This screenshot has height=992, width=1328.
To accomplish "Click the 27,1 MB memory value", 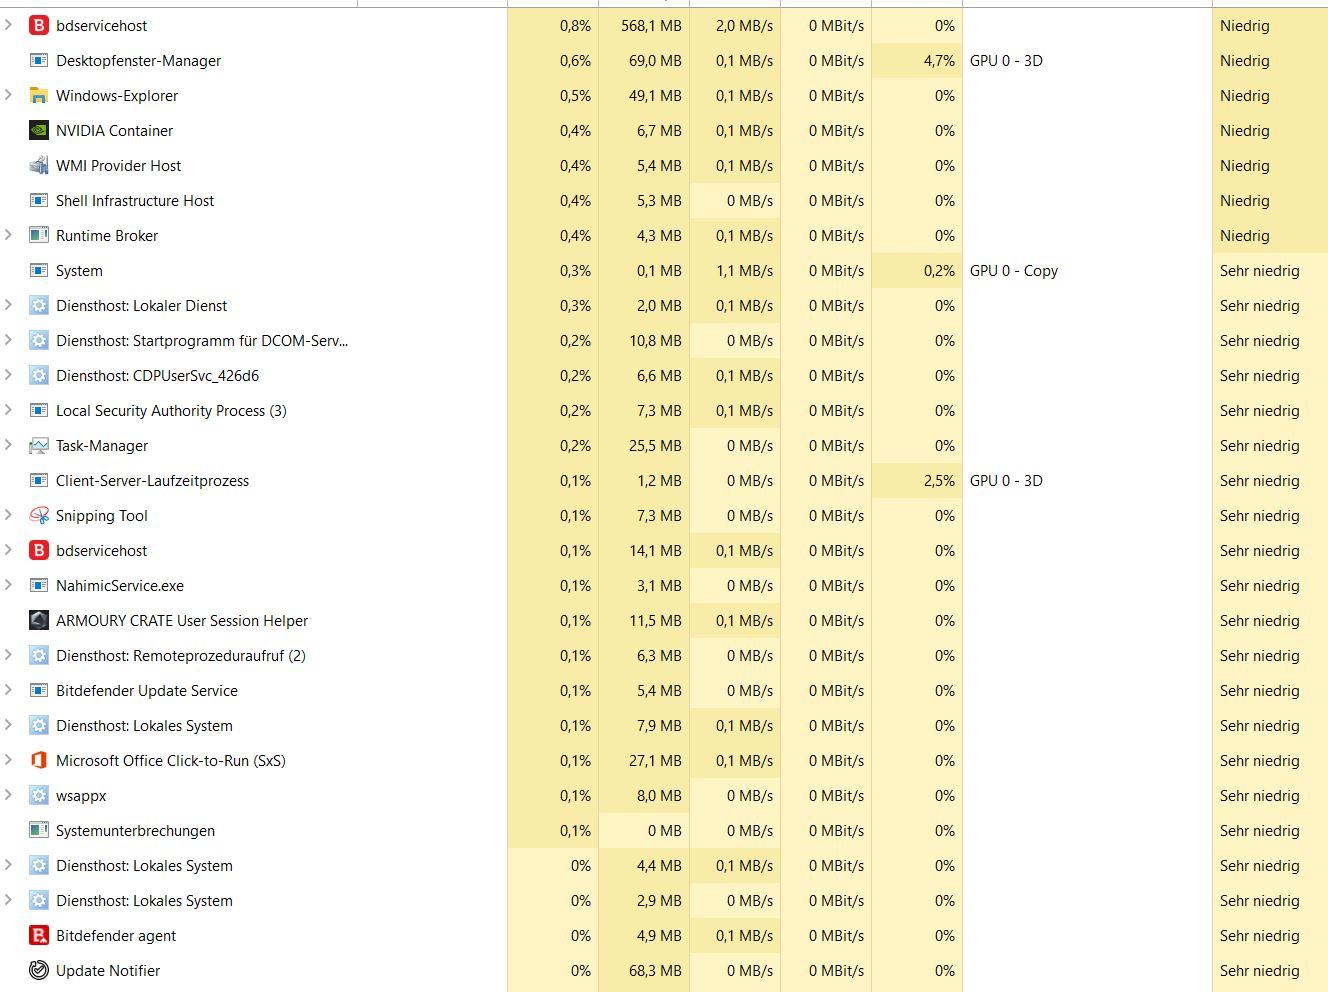I will pyautogui.click(x=655, y=761).
